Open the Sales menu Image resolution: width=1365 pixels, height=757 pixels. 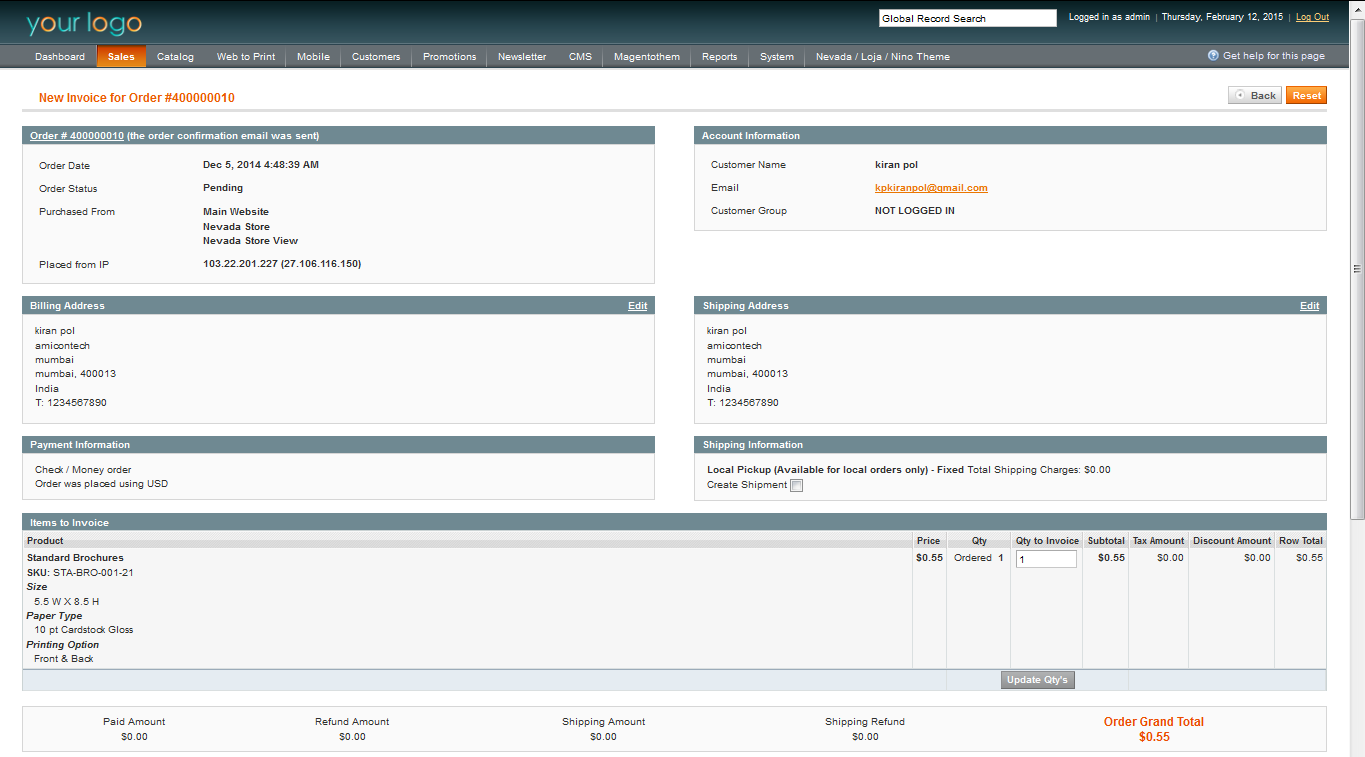(x=121, y=57)
